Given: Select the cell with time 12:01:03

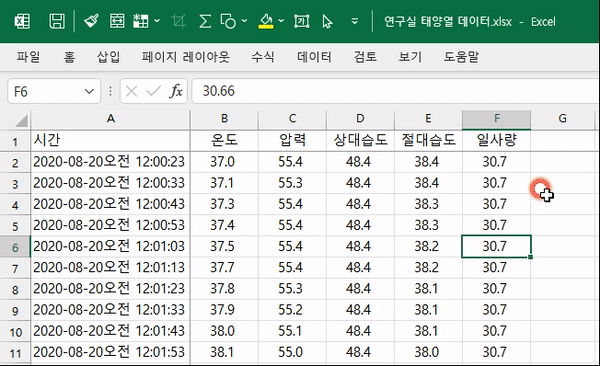Looking at the screenshot, I should point(111,247).
